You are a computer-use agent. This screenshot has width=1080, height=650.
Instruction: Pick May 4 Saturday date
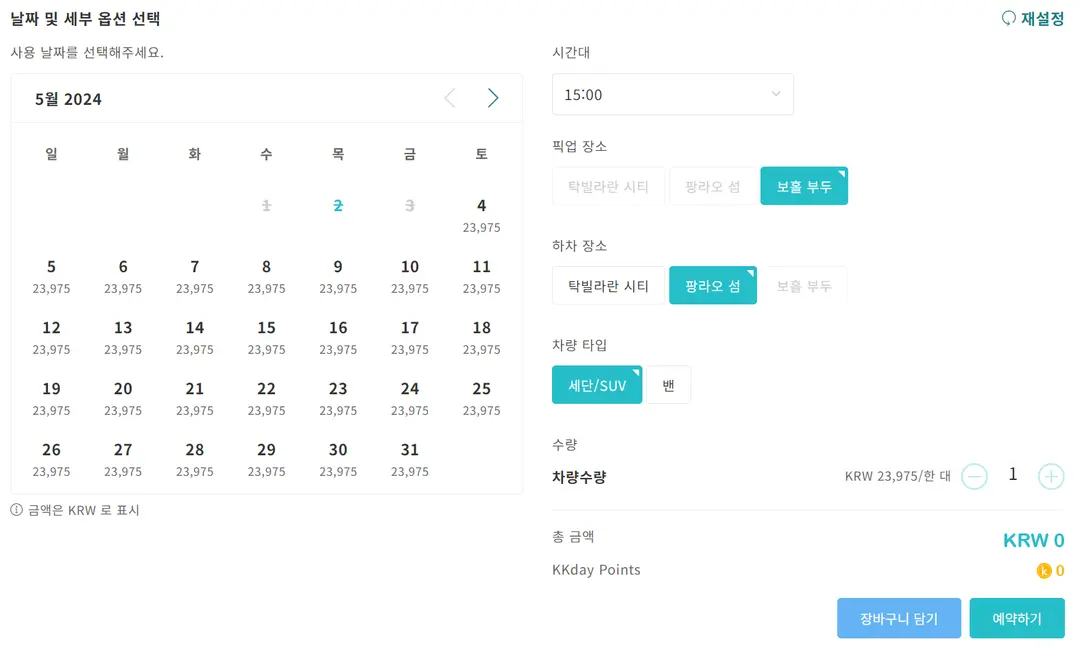point(481,215)
